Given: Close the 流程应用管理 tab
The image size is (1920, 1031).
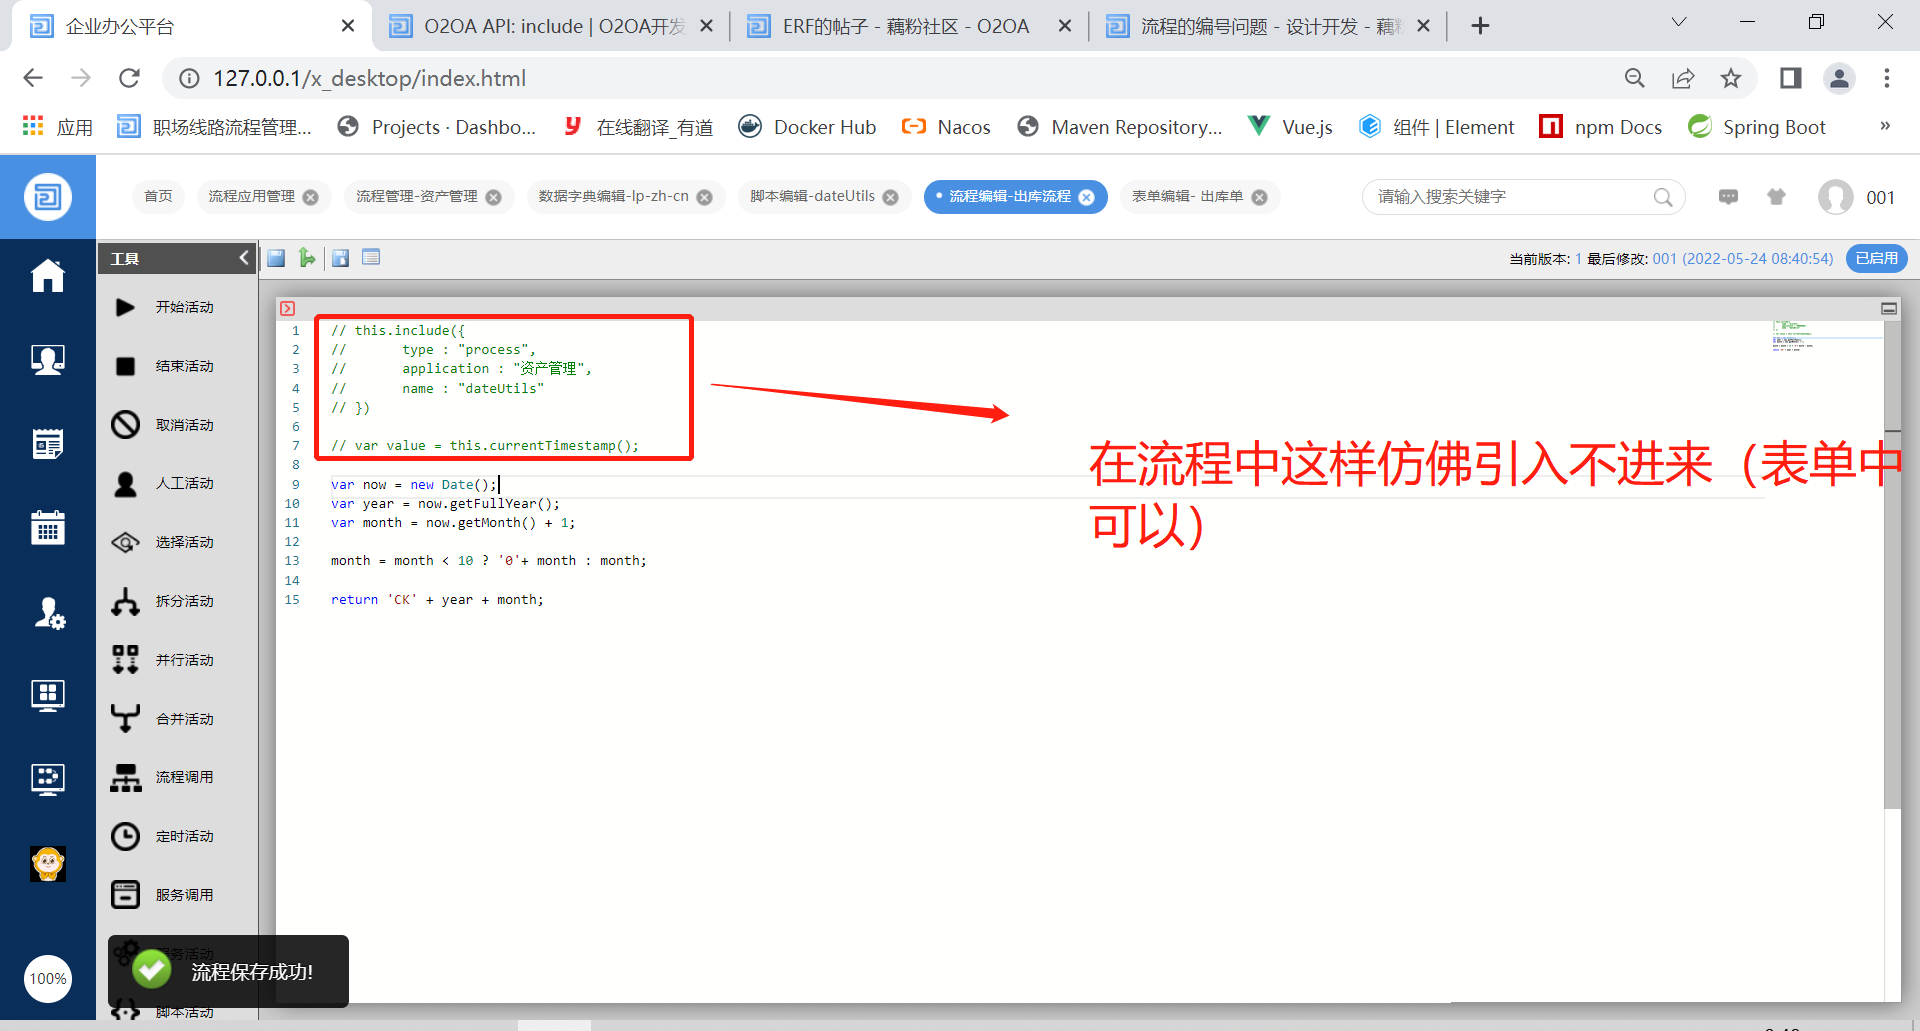Looking at the screenshot, I should 311,198.
